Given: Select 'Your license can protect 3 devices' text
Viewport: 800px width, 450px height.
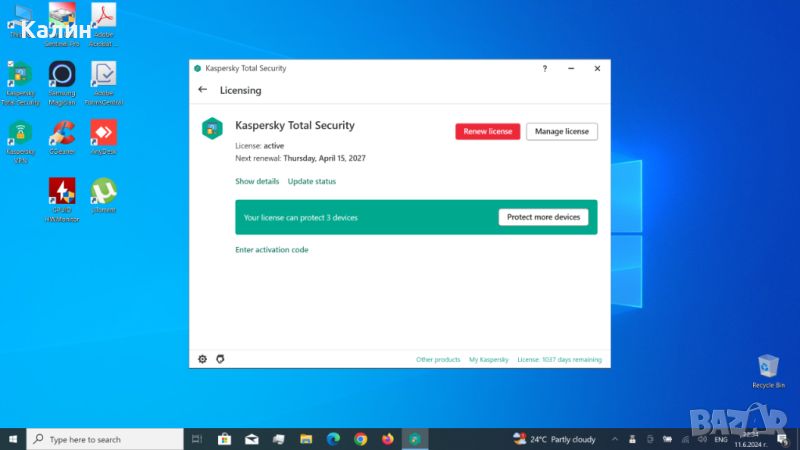Looking at the screenshot, I should [x=301, y=218].
